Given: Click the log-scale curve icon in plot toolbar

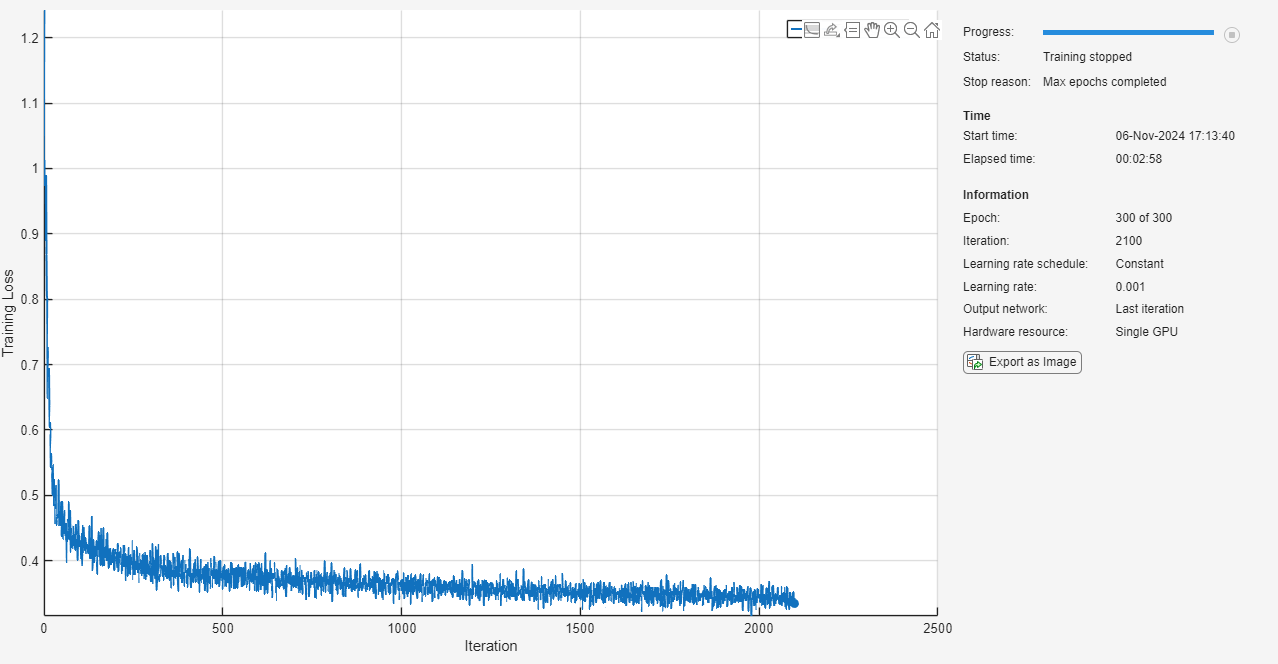Looking at the screenshot, I should point(812,29).
